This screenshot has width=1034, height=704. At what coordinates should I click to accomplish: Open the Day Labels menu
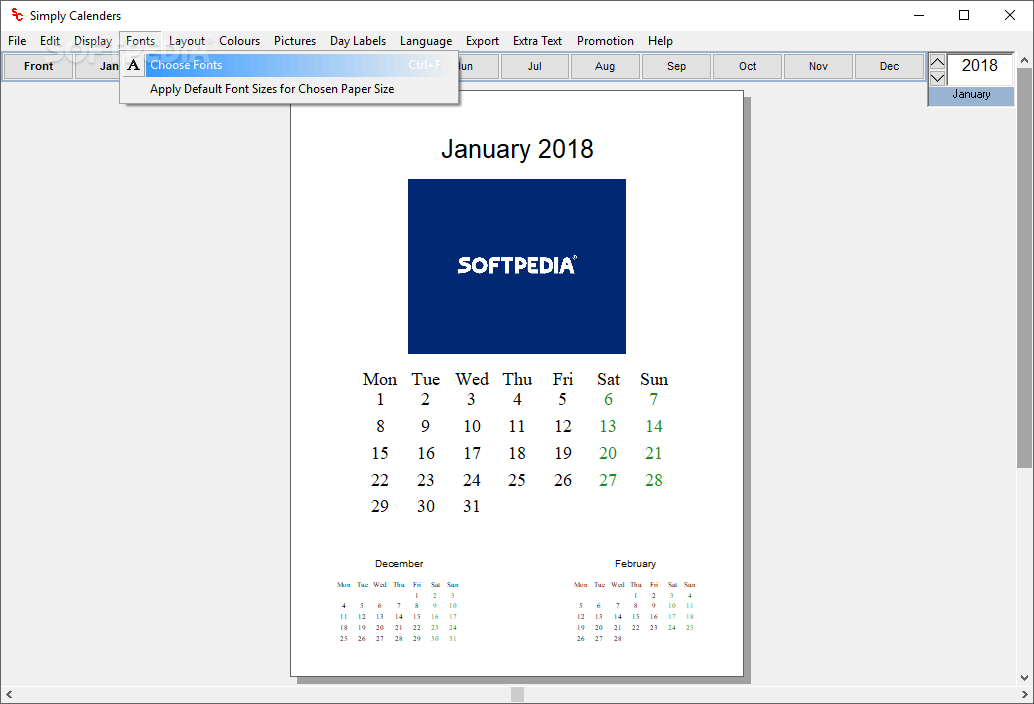click(358, 41)
